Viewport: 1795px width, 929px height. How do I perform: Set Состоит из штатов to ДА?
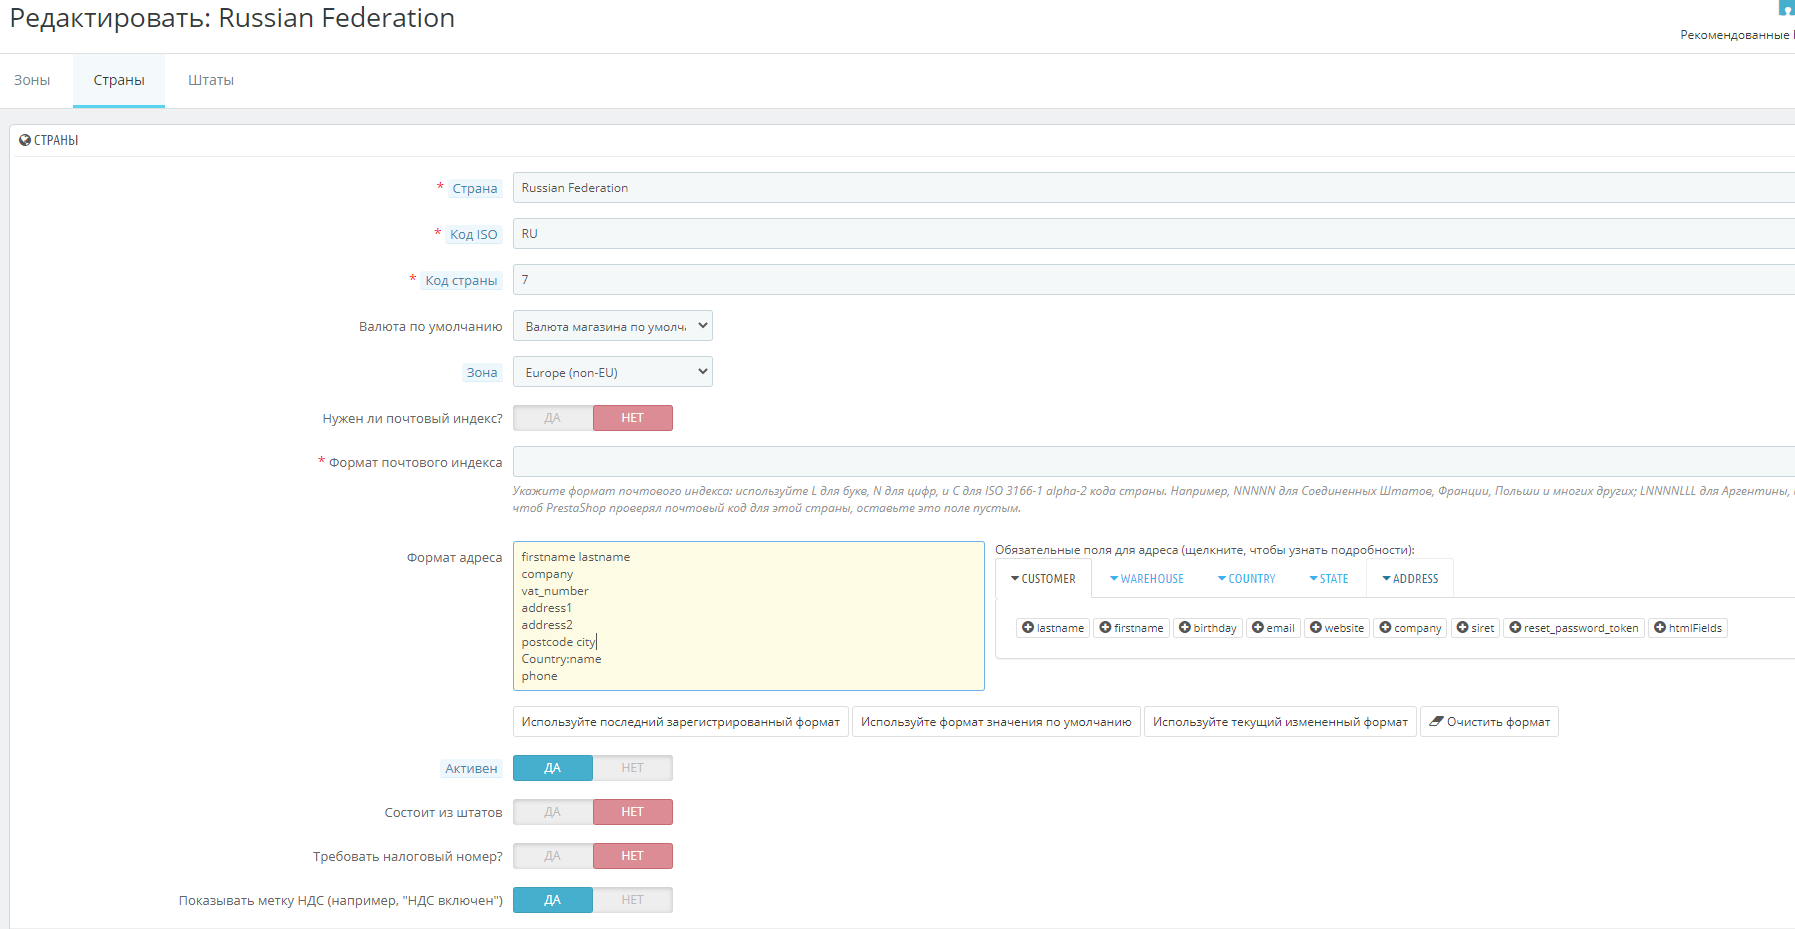point(553,812)
